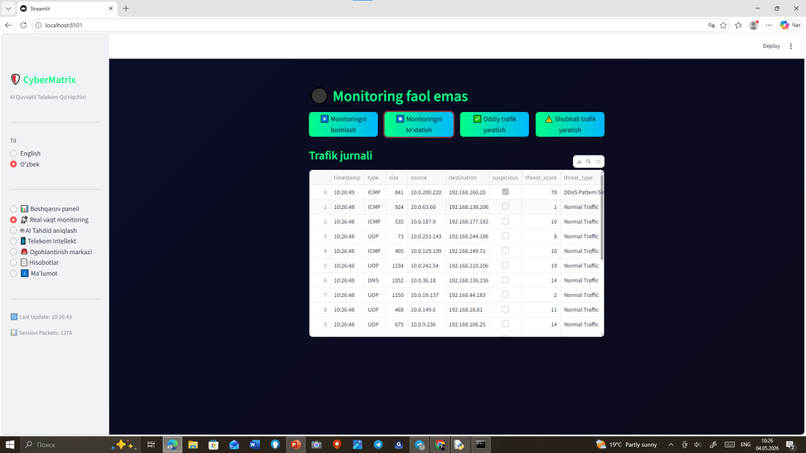Select Ma'lumot page radio
Image resolution: width=806 pixels, height=453 pixels.
(x=13, y=273)
